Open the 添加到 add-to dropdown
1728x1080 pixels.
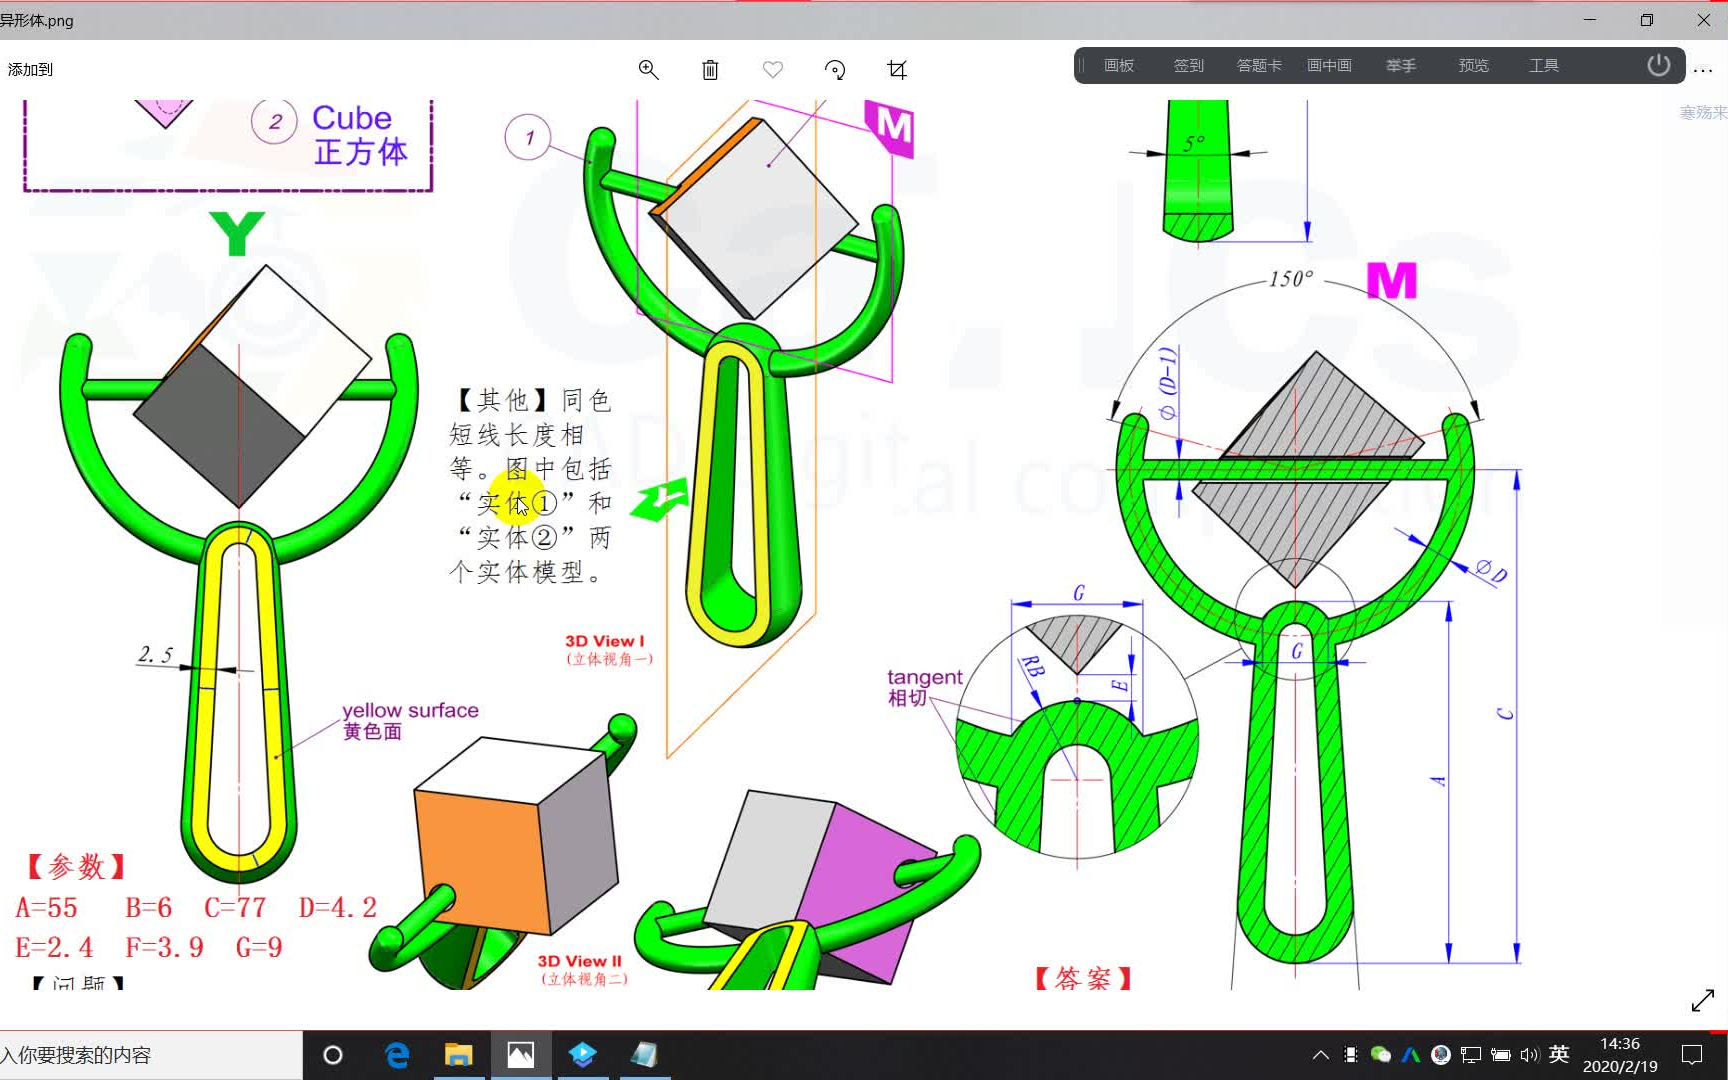[31, 69]
